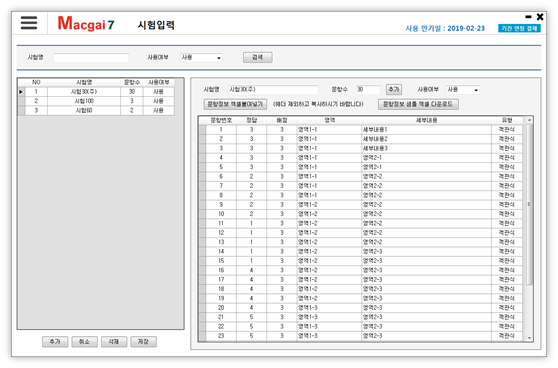
Task: Click the 영역1-2 cell of question 9
Action: pos(329,205)
